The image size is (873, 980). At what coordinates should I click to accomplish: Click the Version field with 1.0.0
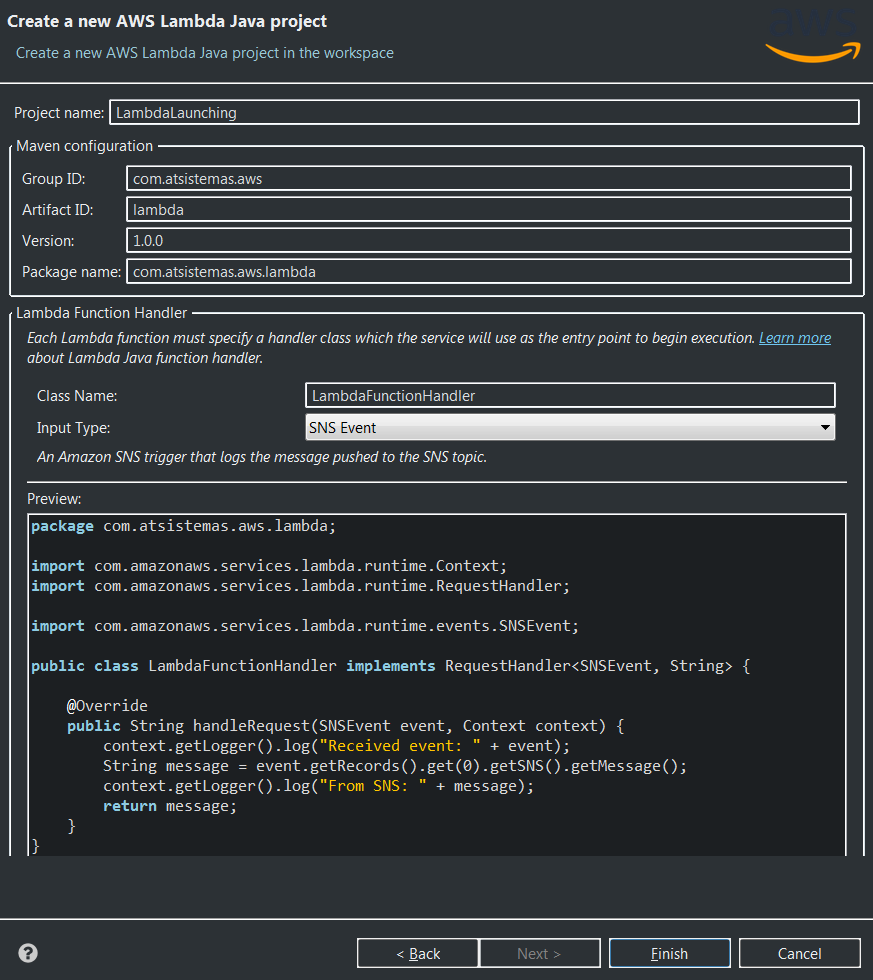point(489,241)
